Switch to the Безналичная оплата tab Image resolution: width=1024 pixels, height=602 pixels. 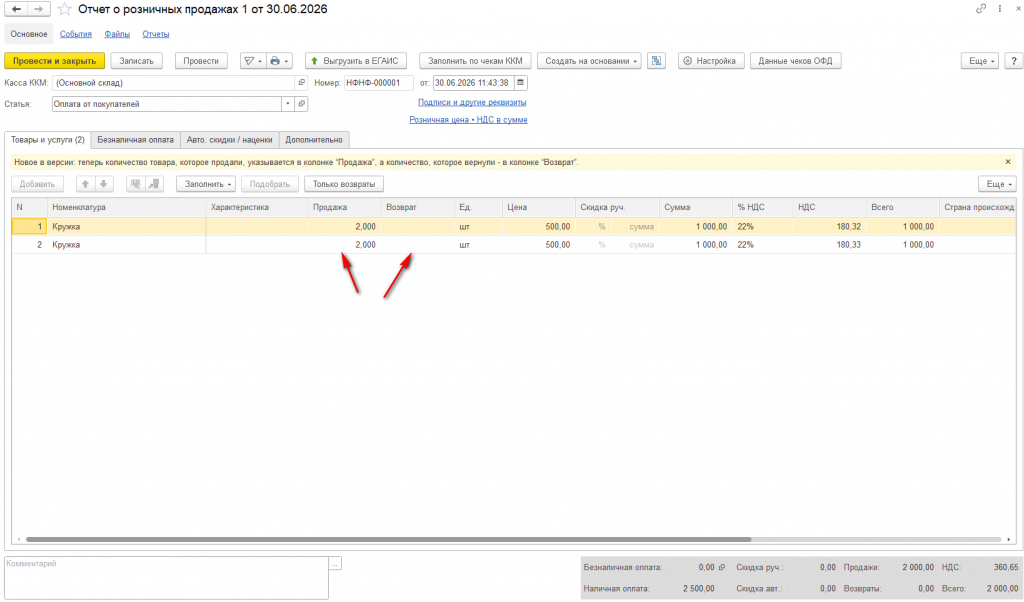pyautogui.click(x=135, y=140)
